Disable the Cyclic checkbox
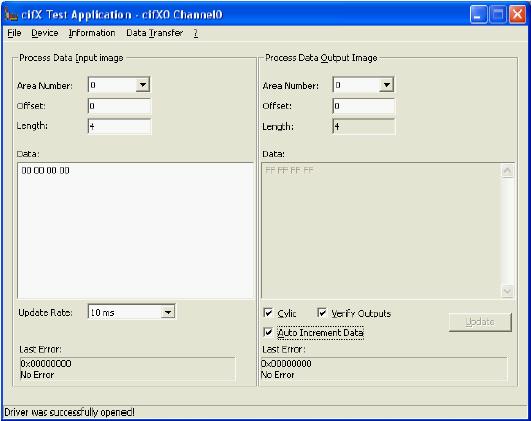The width and height of the screenshot is (531, 421). (x=268, y=313)
